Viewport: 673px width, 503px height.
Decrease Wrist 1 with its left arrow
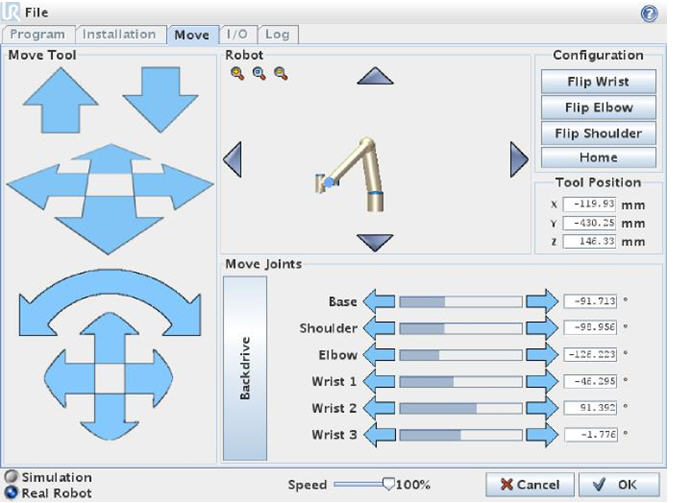click(379, 381)
